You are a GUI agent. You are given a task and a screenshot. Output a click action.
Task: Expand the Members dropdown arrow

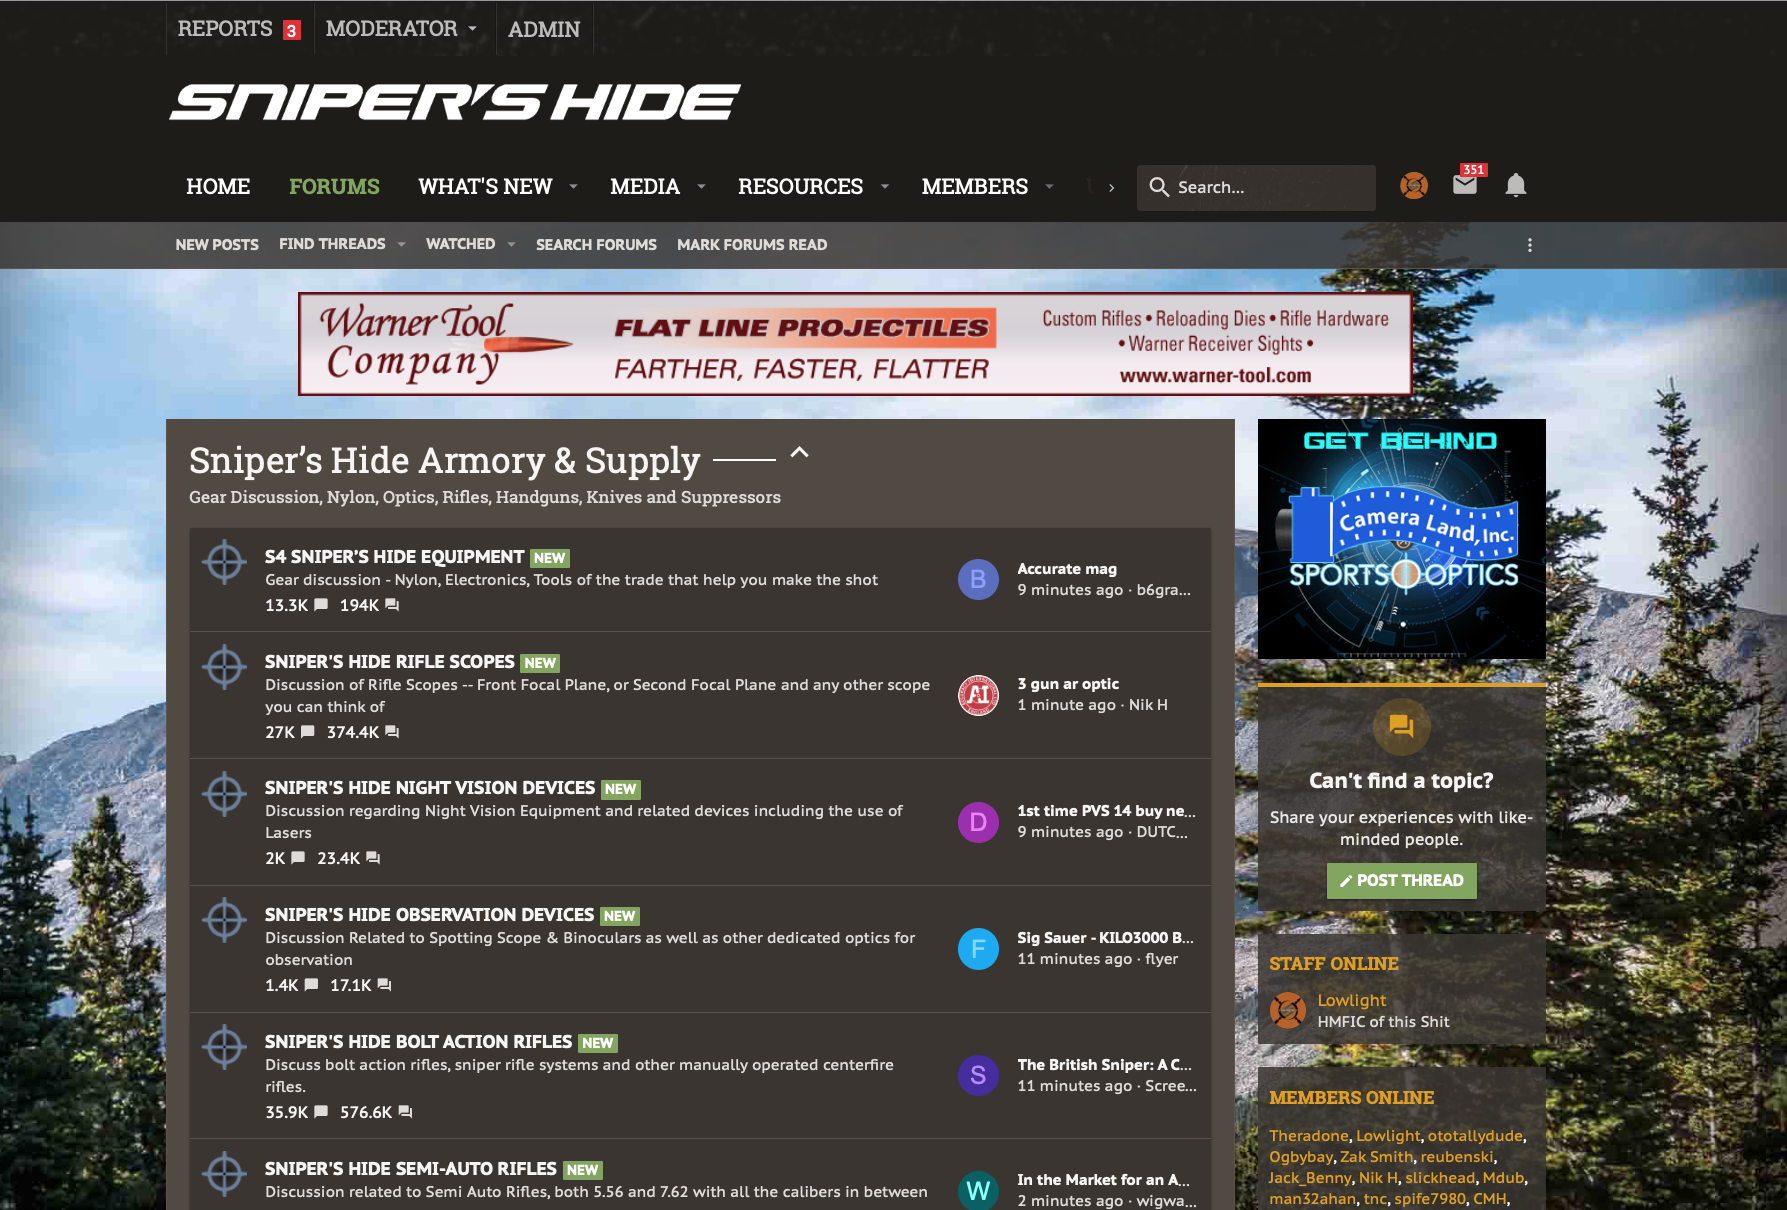(x=1049, y=187)
